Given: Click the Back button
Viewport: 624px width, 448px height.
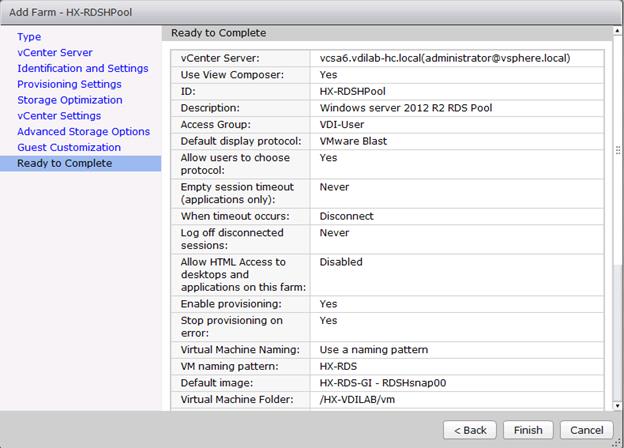Looking at the screenshot, I should (470, 430).
